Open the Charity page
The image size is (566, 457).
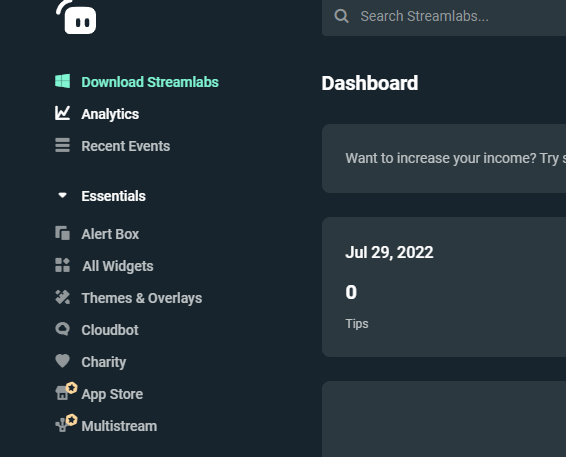click(x=104, y=362)
